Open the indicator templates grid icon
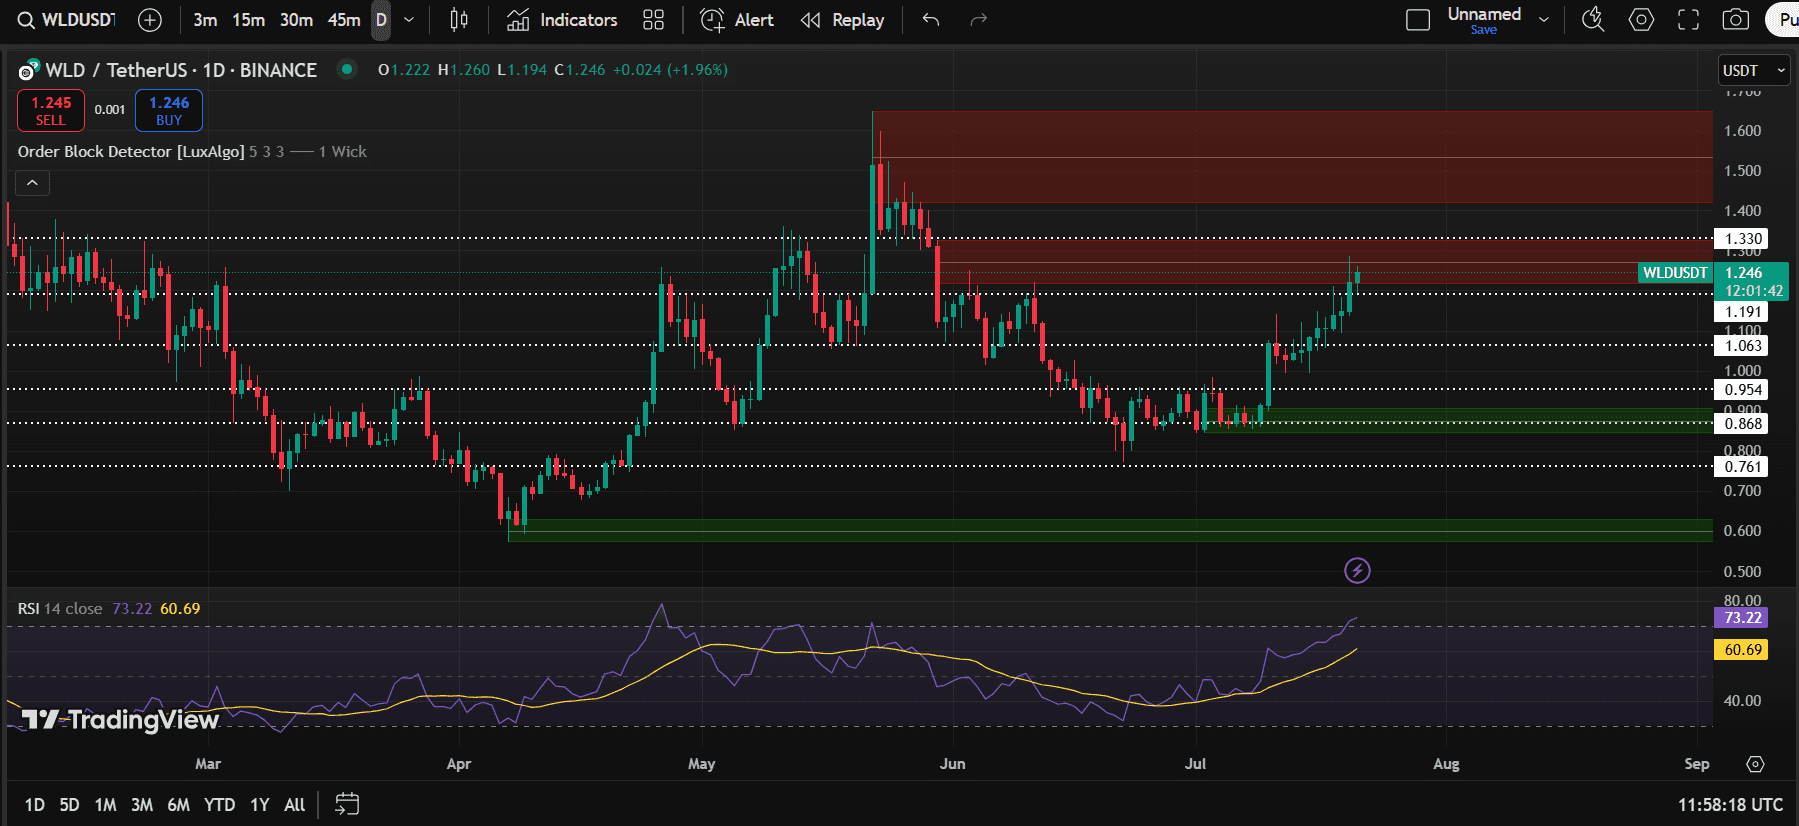1799x826 pixels. [x=653, y=20]
